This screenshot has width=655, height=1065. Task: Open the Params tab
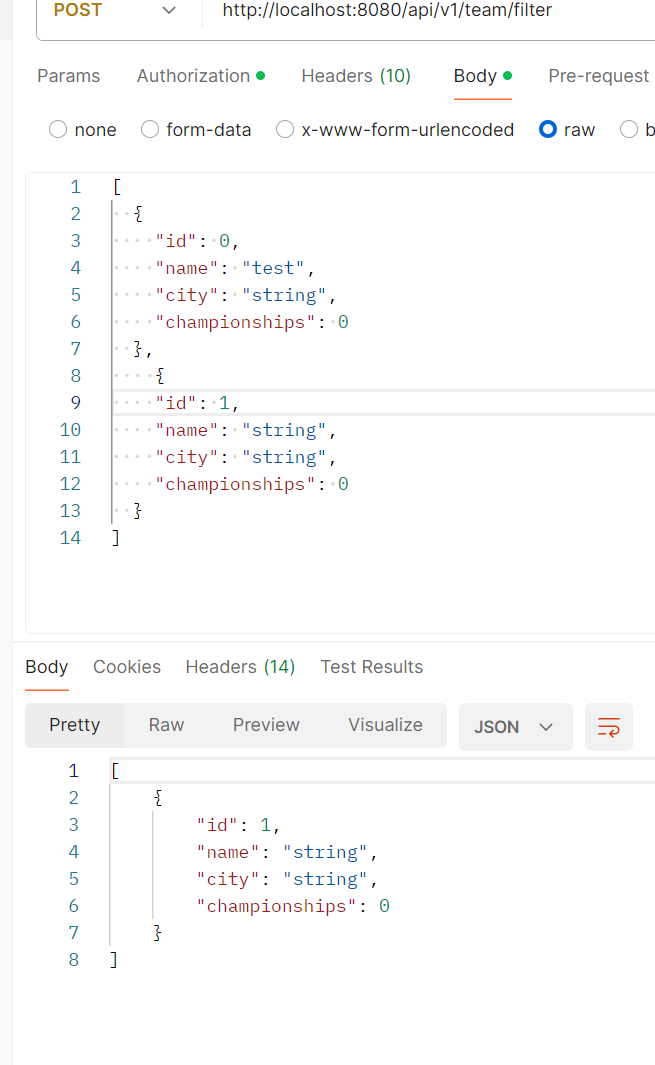[69, 76]
